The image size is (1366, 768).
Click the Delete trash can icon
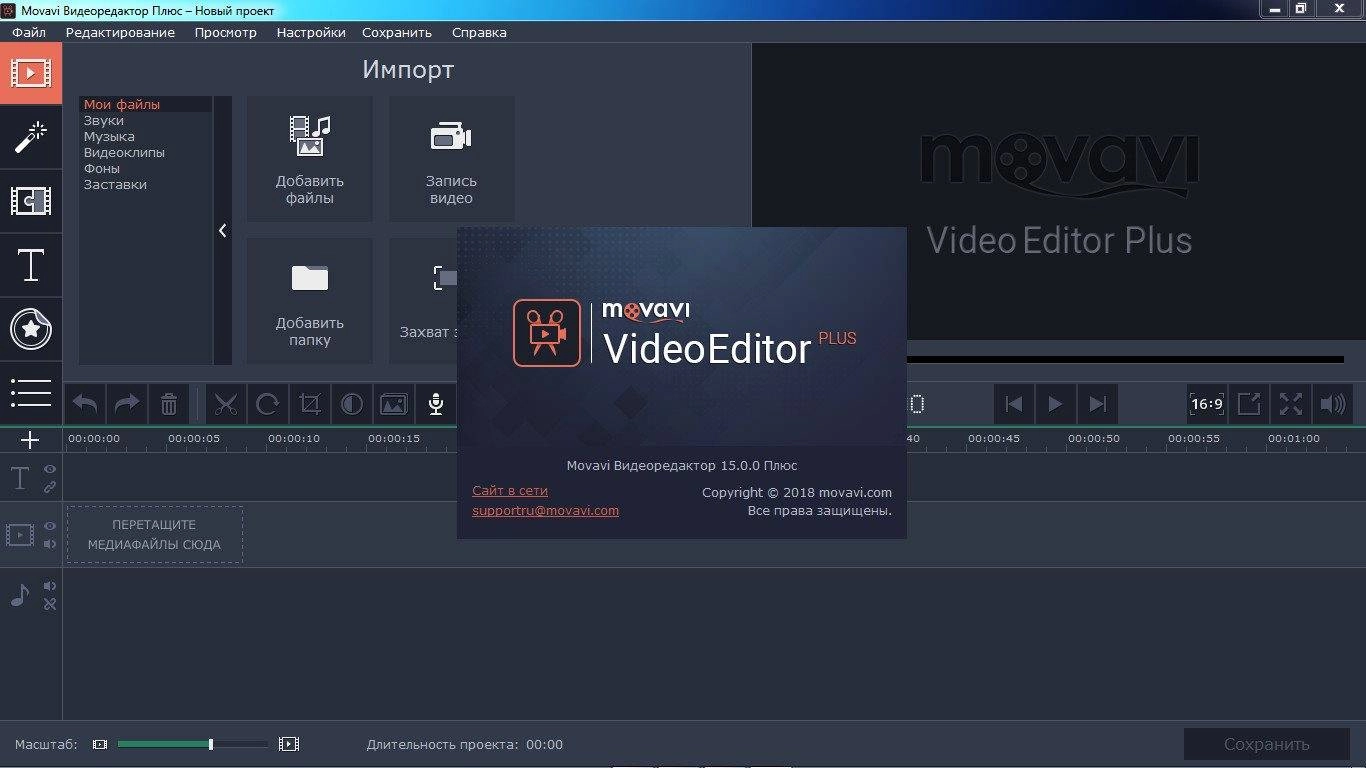[169, 404]
